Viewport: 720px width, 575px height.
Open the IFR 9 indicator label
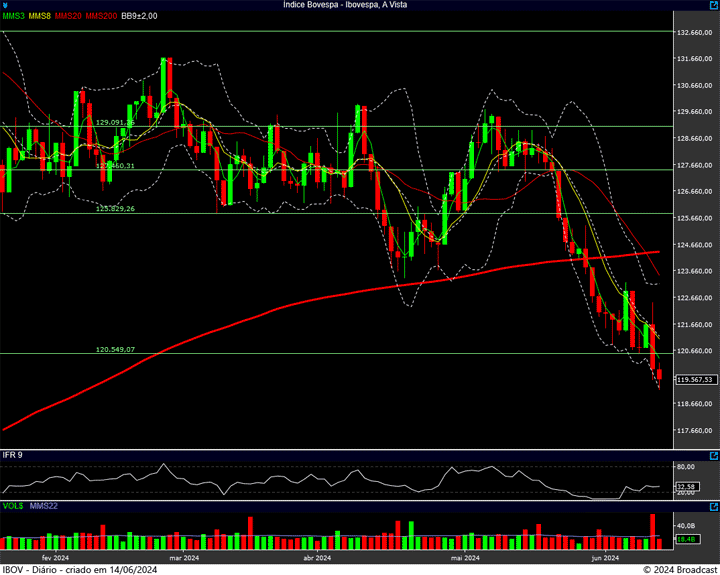click(13, 455)
